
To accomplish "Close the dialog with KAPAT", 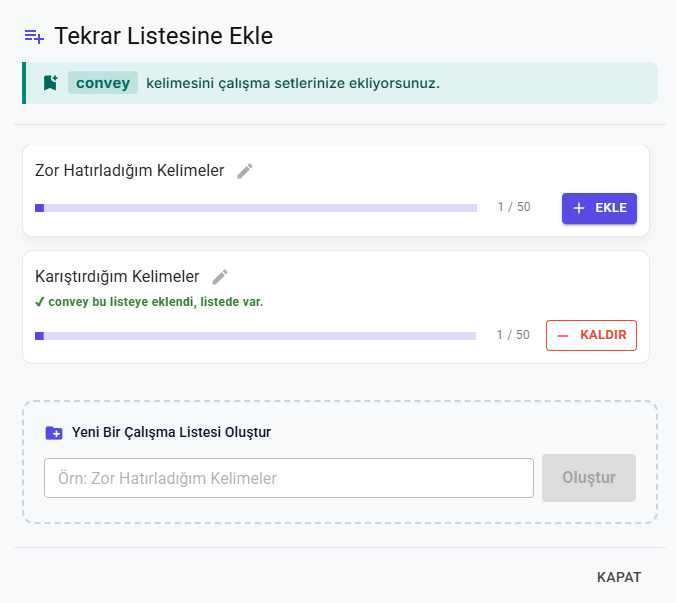I will click(619, 577).
